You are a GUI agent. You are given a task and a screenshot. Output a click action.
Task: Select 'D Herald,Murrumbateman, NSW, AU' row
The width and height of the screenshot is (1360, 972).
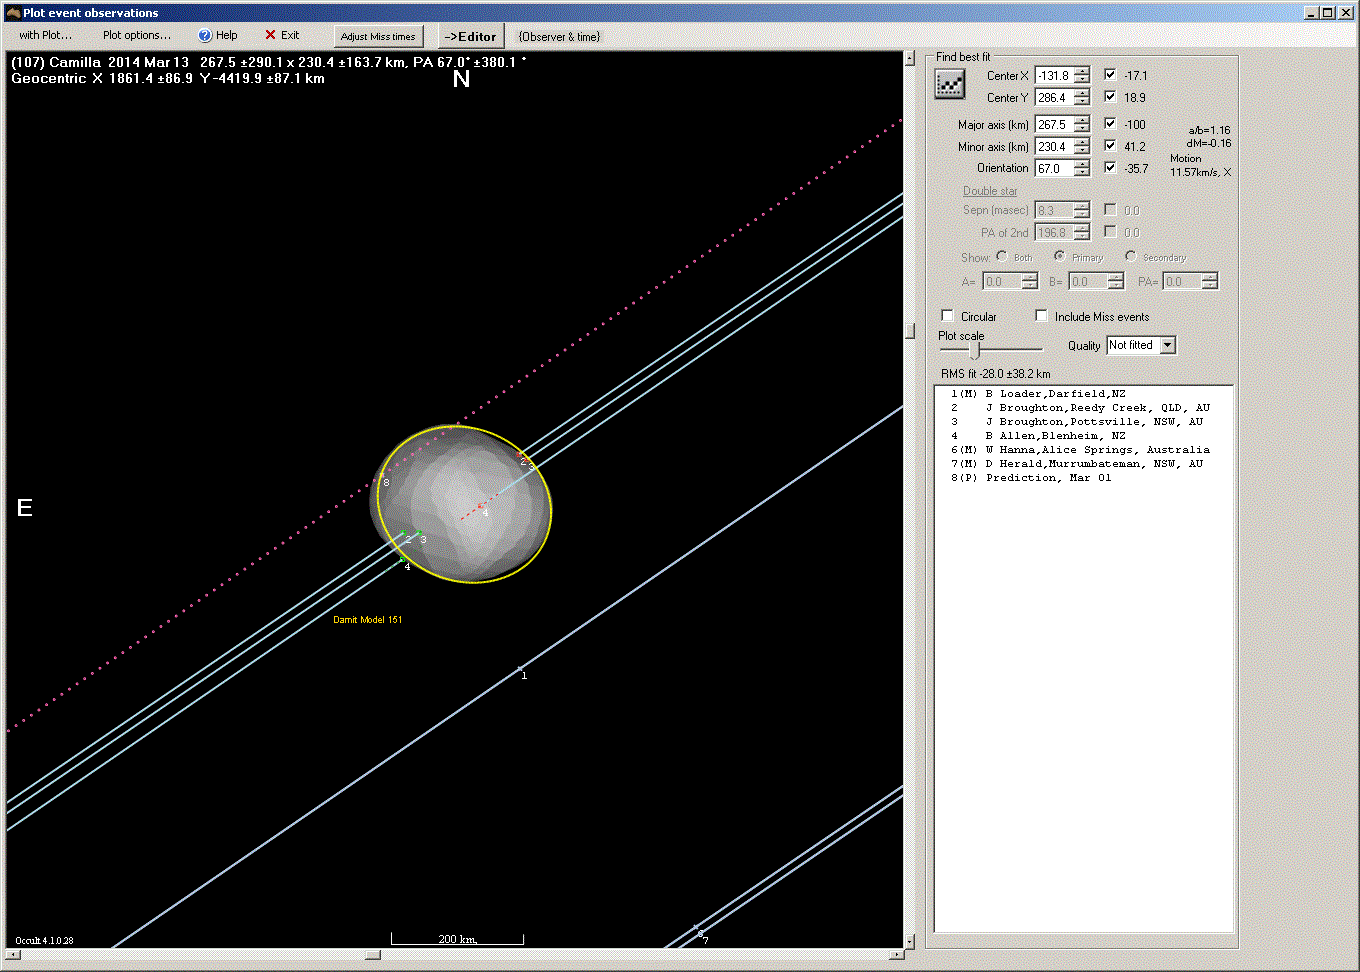click(1084, 464)
